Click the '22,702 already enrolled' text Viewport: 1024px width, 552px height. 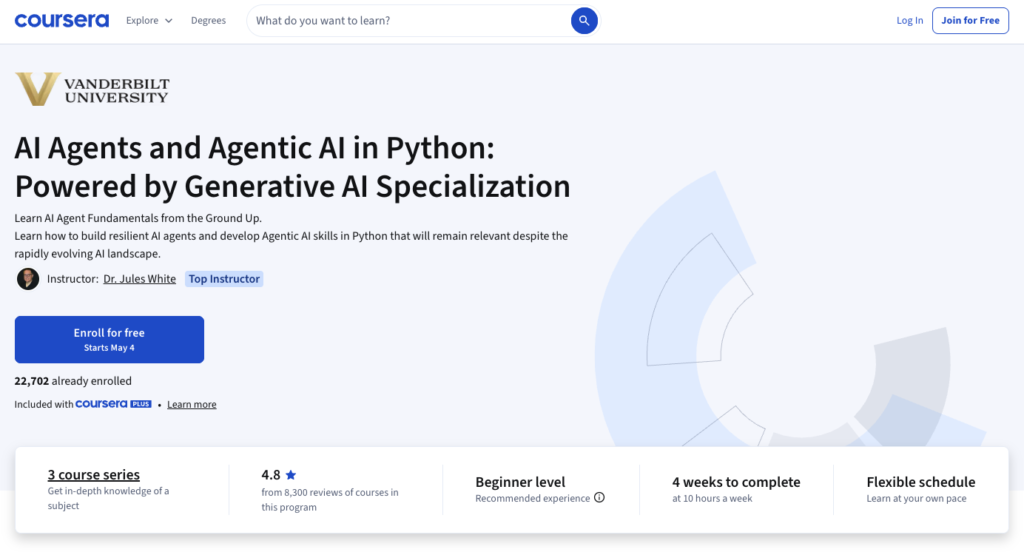tap(73, 381)
